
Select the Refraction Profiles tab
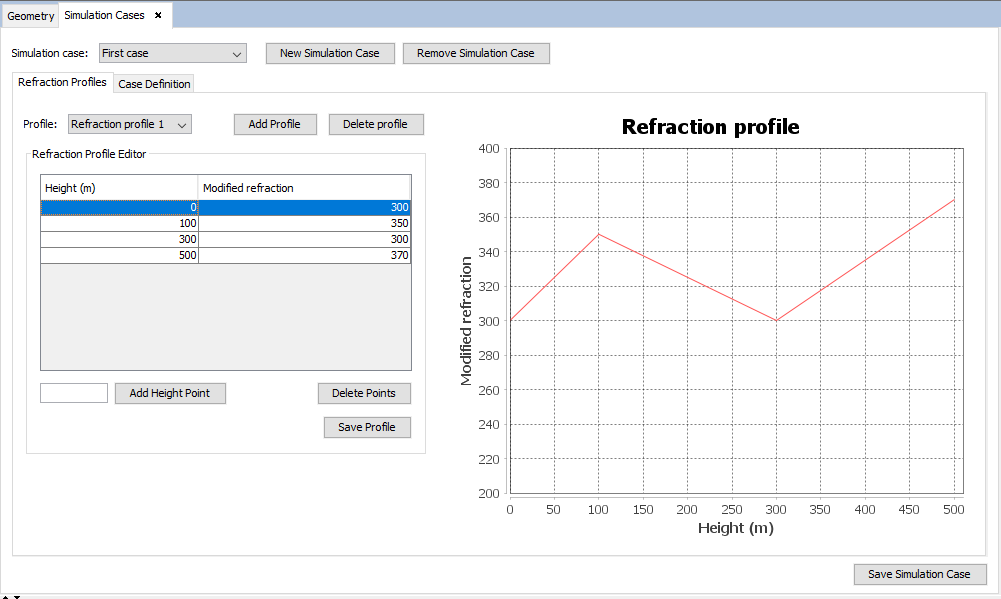[62, 83]
